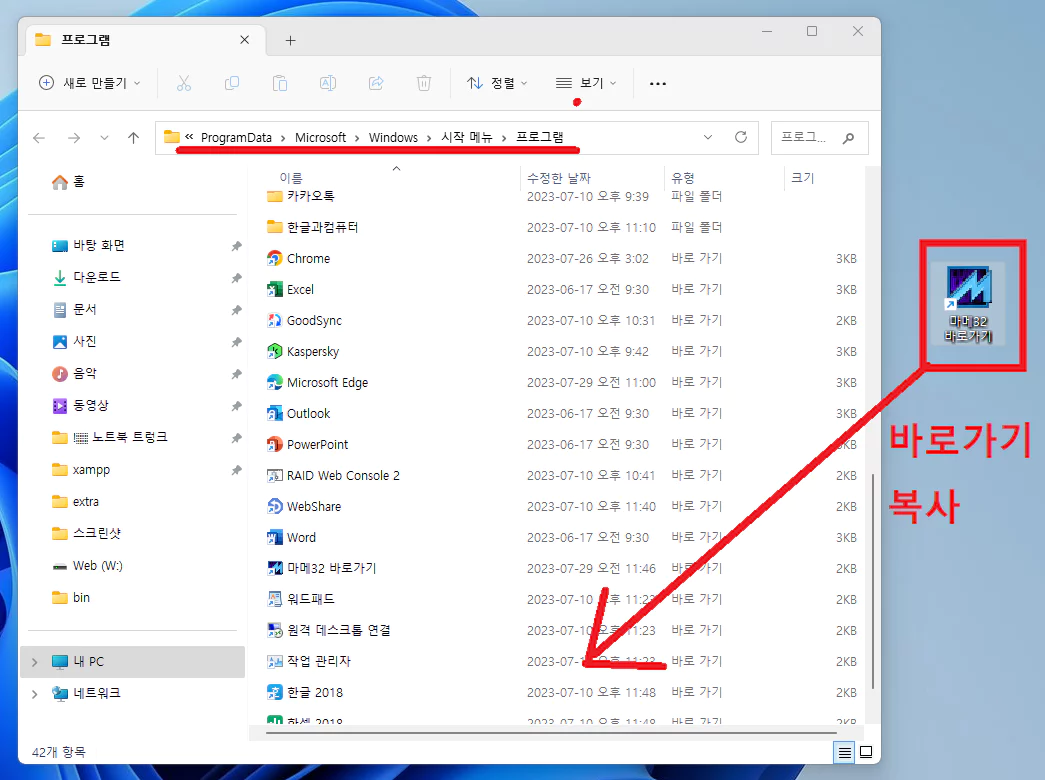Screen dimensions: 1045x780
Task: Refresh the current folder view
Action: tap(740, 137)
